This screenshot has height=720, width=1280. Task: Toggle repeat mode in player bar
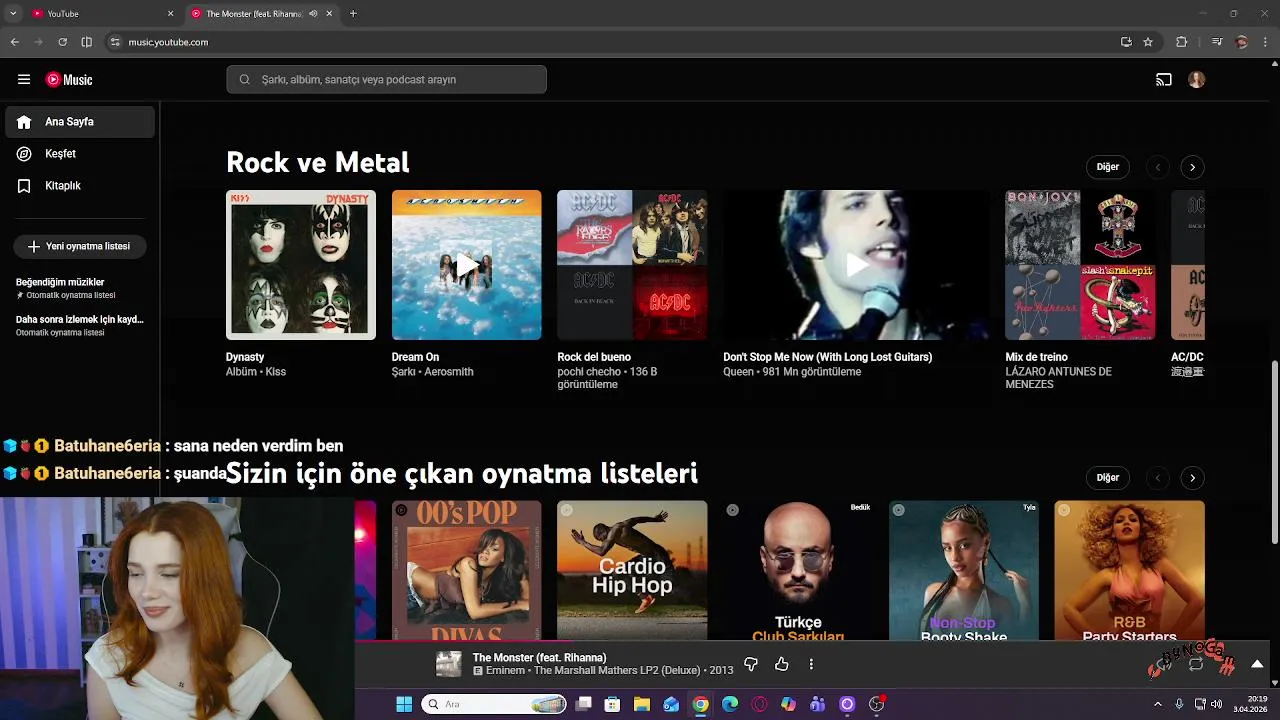point(1196,664)
